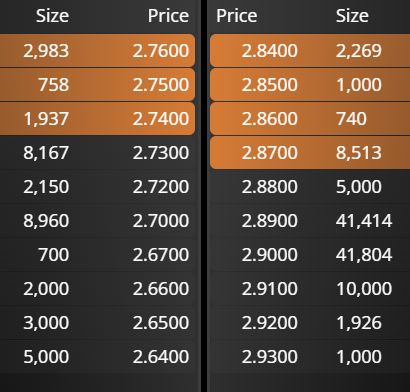Click the bid size 1,937 row

point(97,119)
